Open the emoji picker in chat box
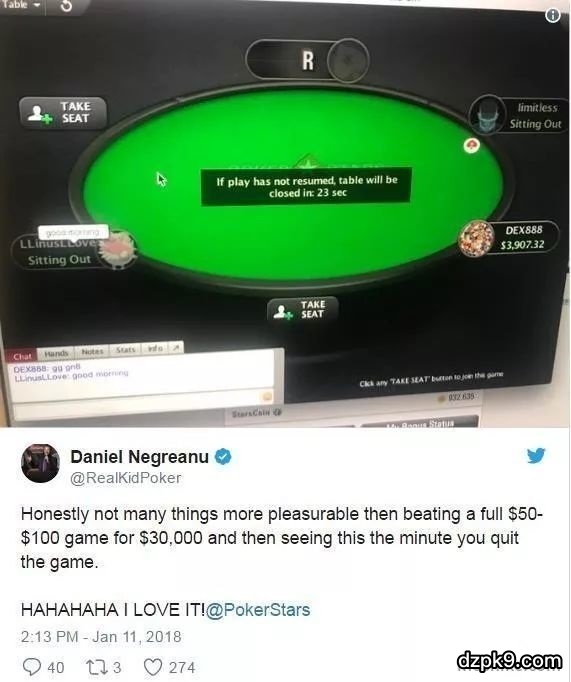Screen dimensions: 571x682 click(x=267, y=396)
